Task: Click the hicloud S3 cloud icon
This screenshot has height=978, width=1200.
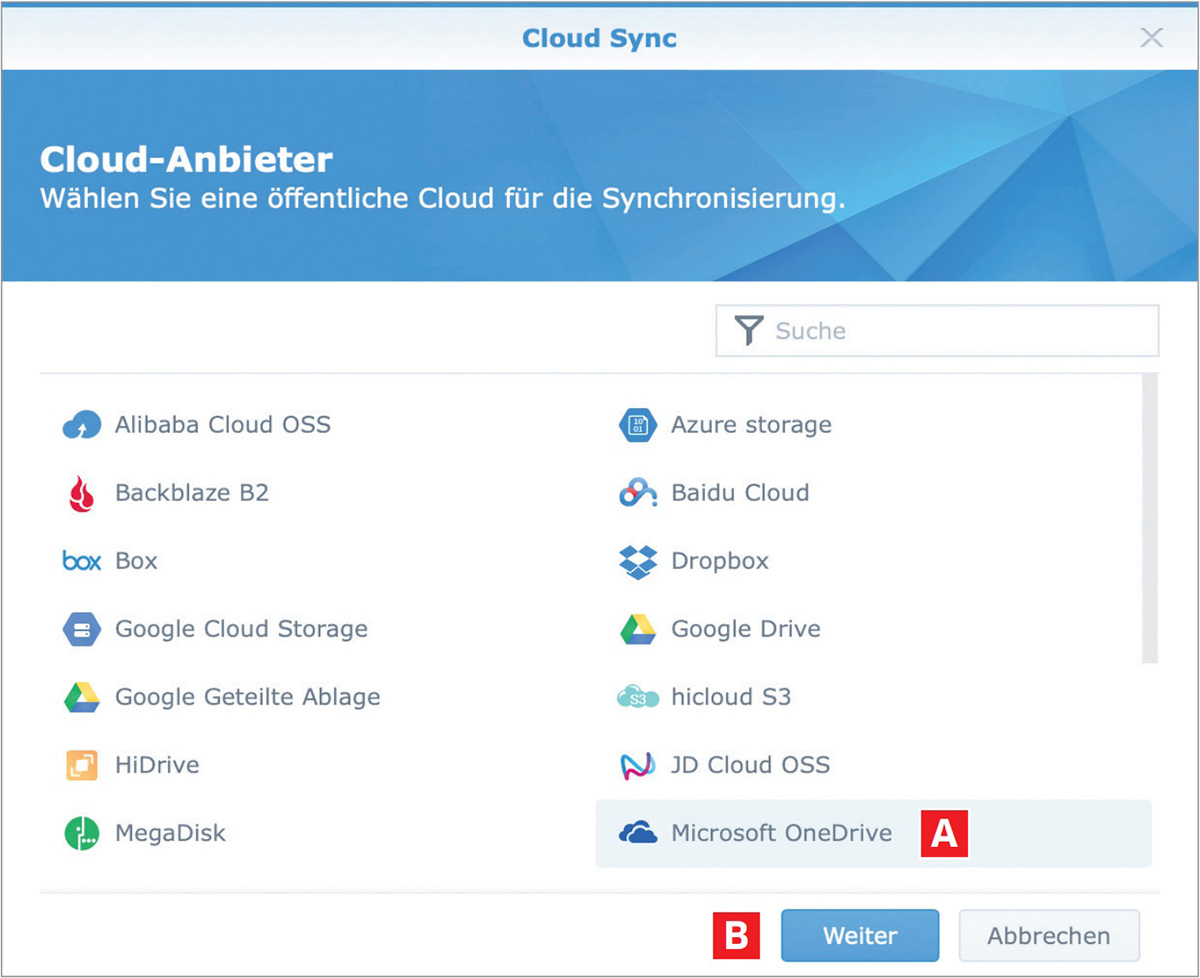Action: pos(638,697)
